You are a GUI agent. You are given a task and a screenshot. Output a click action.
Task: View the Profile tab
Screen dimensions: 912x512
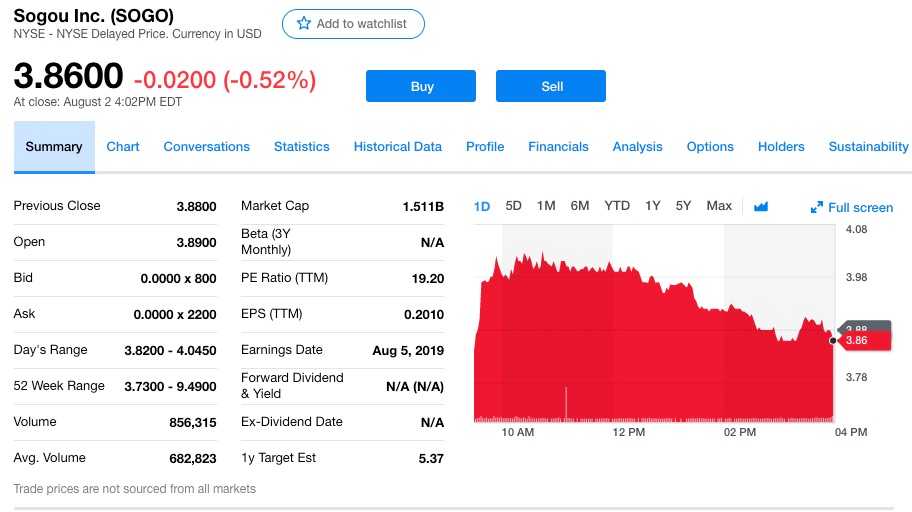[x=485, y=147]
